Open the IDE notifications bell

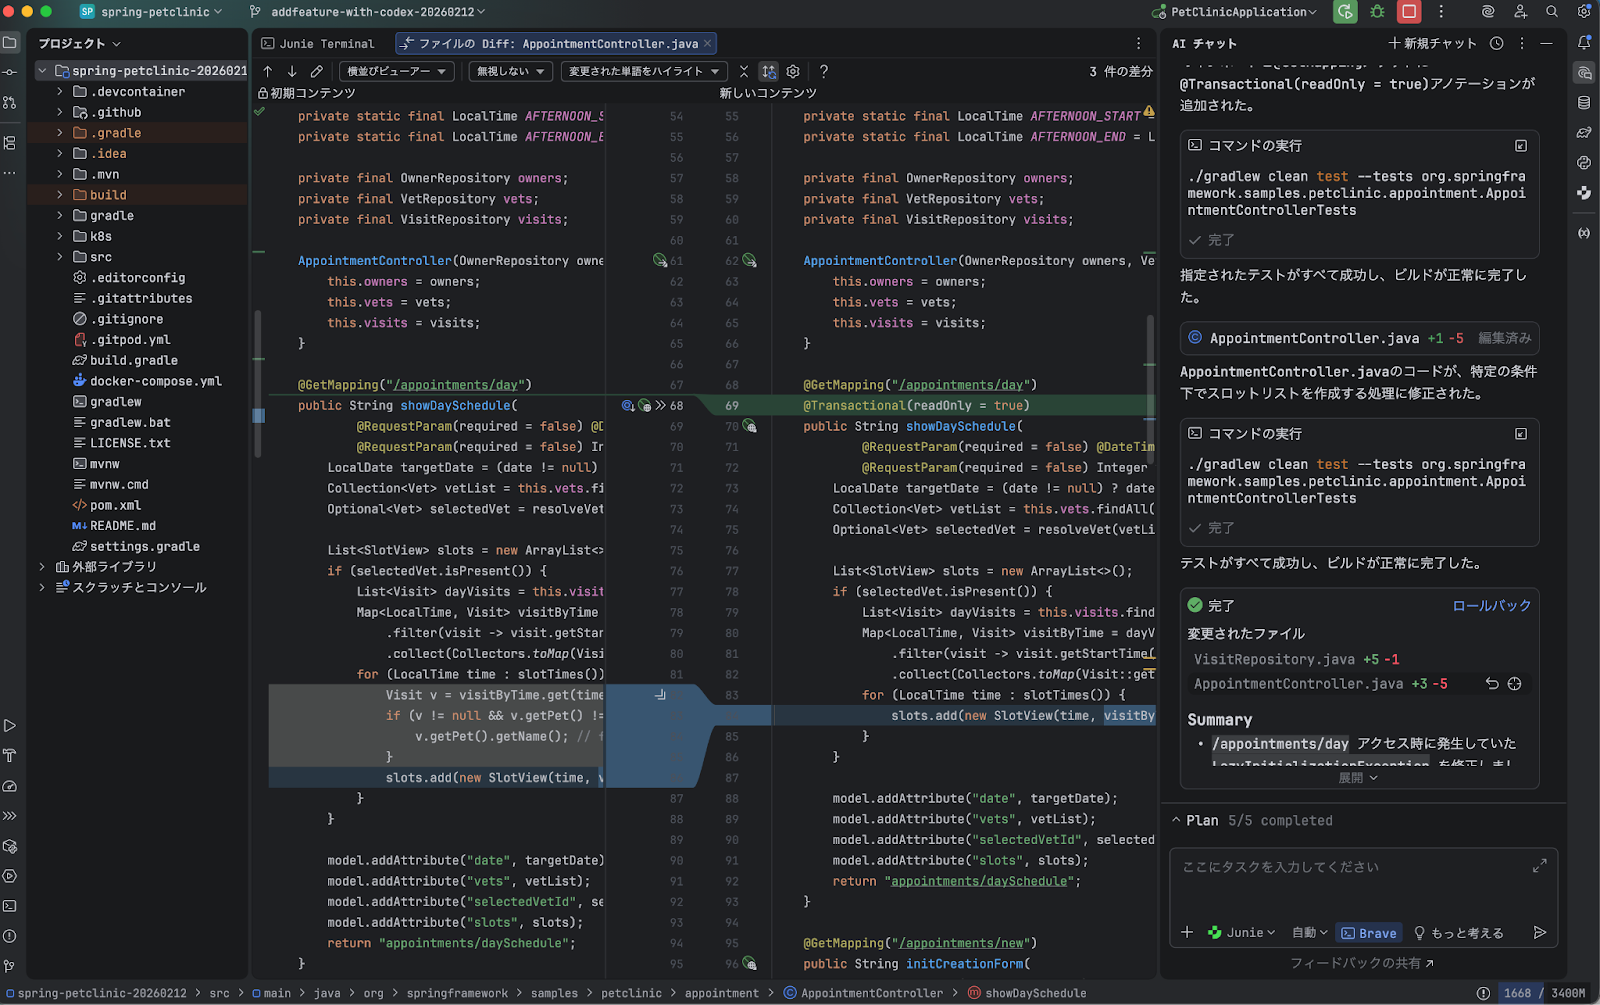[1584, 42]
